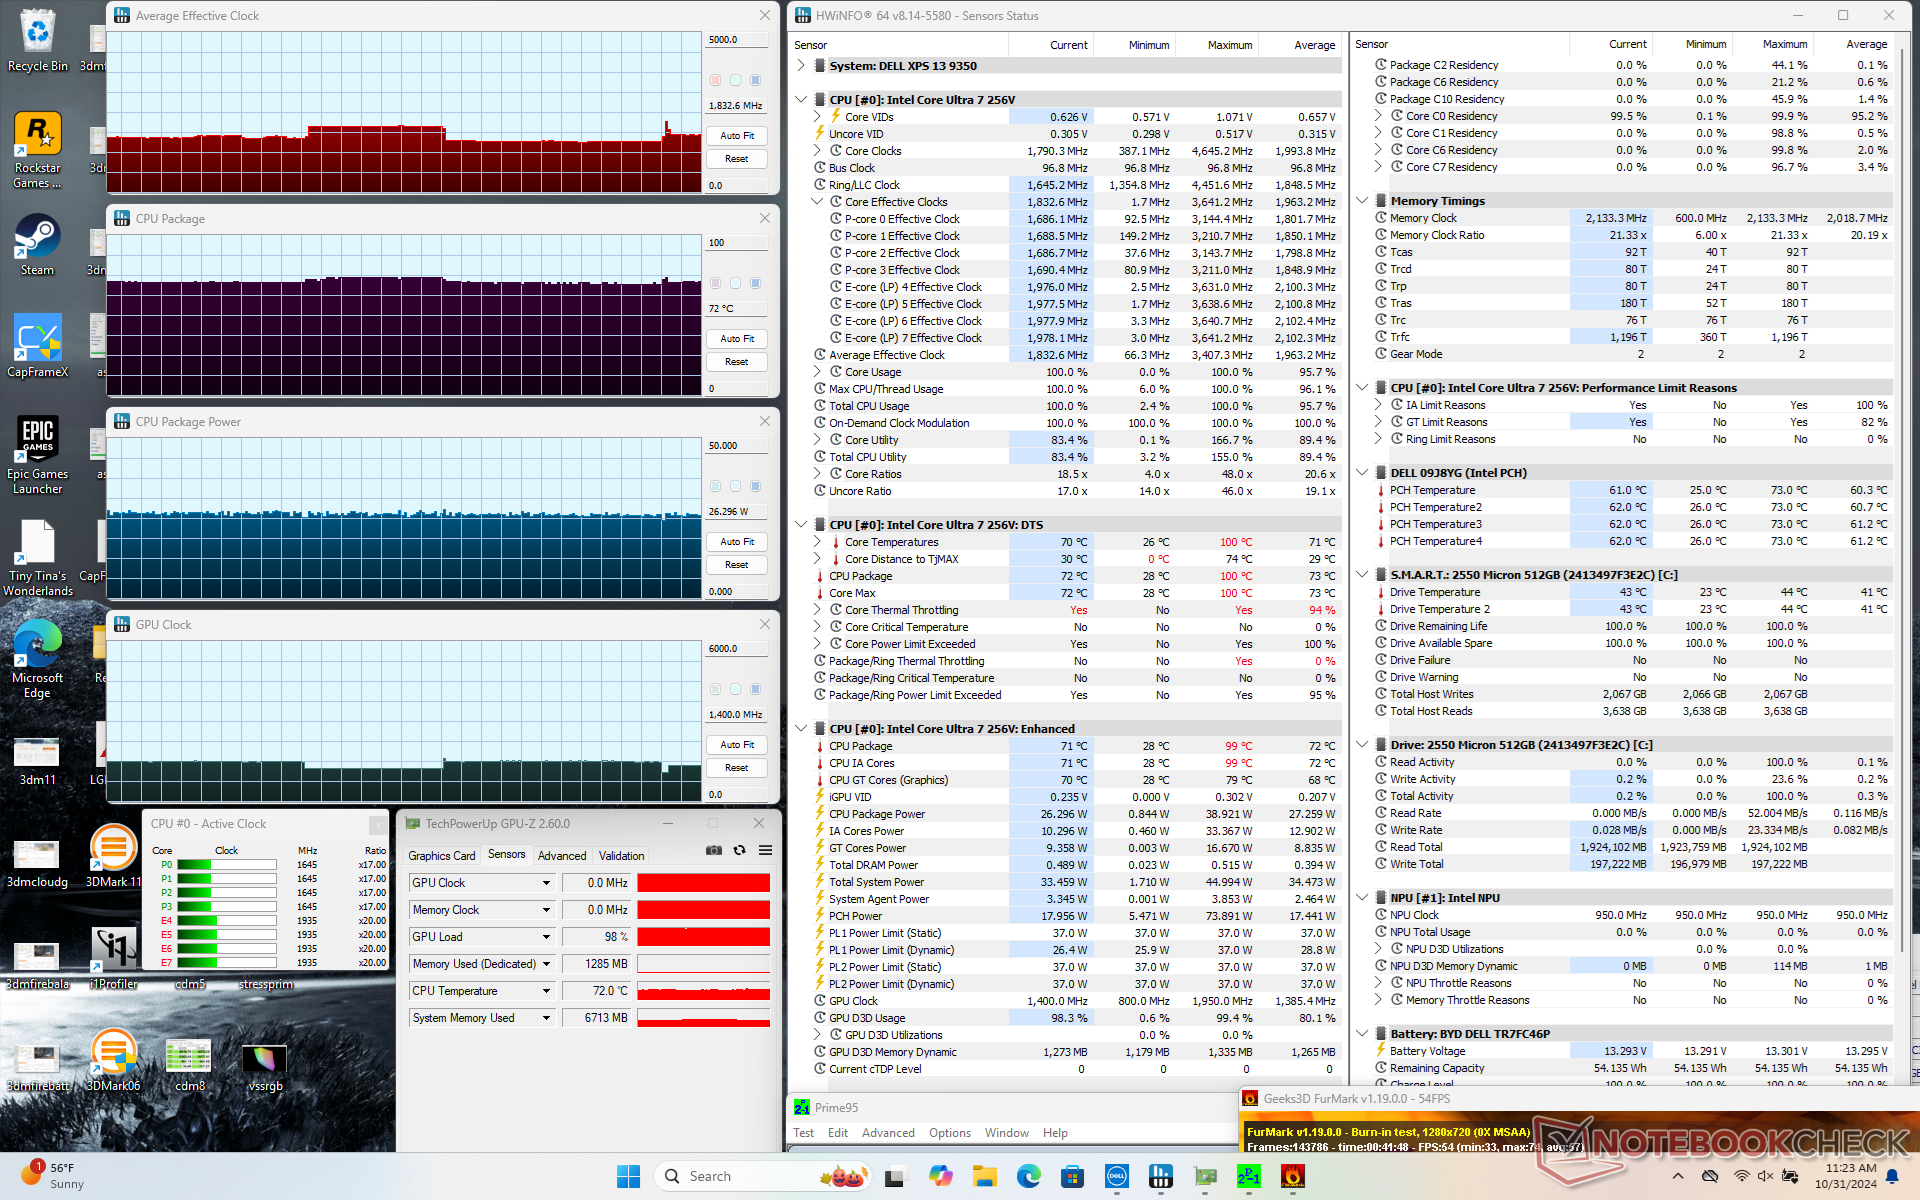Click the 5000.0 max value field
1920x1200 pixels.
[737, 40]
